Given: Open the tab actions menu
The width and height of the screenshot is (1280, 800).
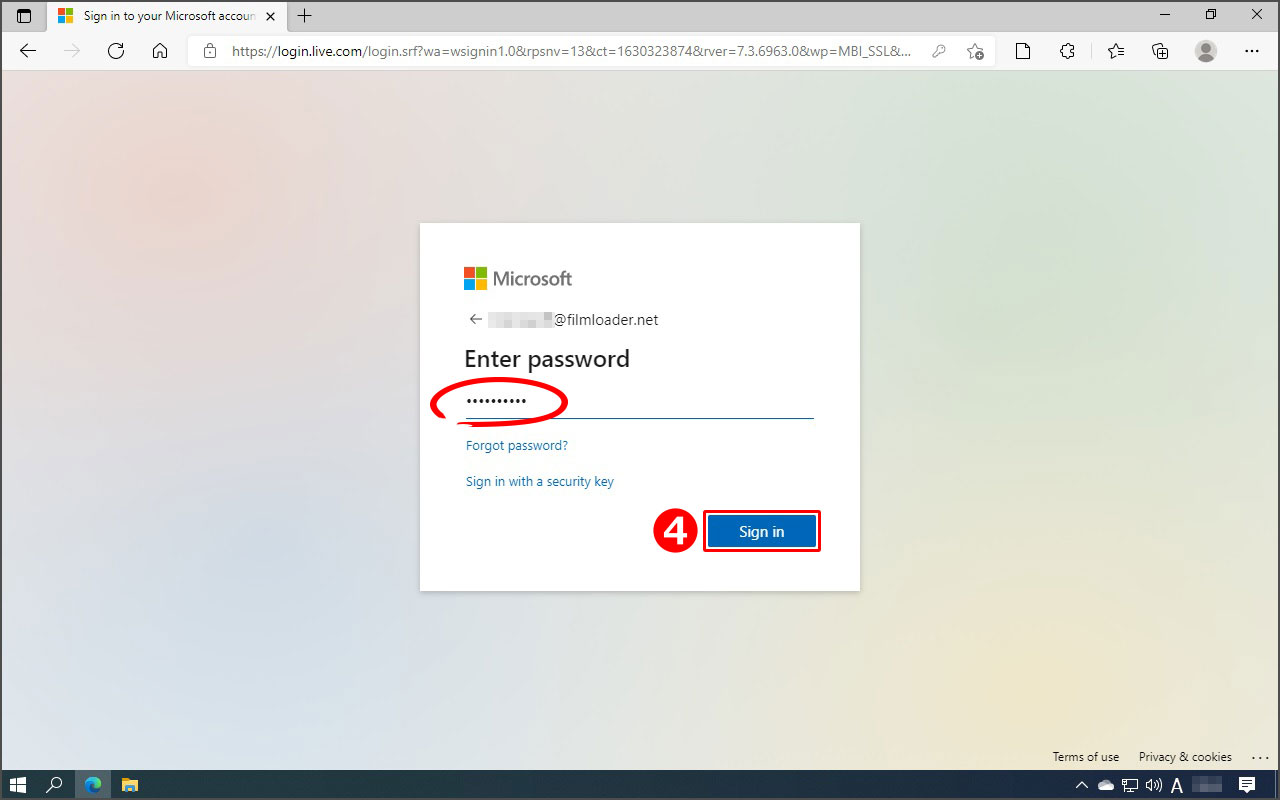Looking at the screenshot, I should pyautogui.click(x=24, y=16).
